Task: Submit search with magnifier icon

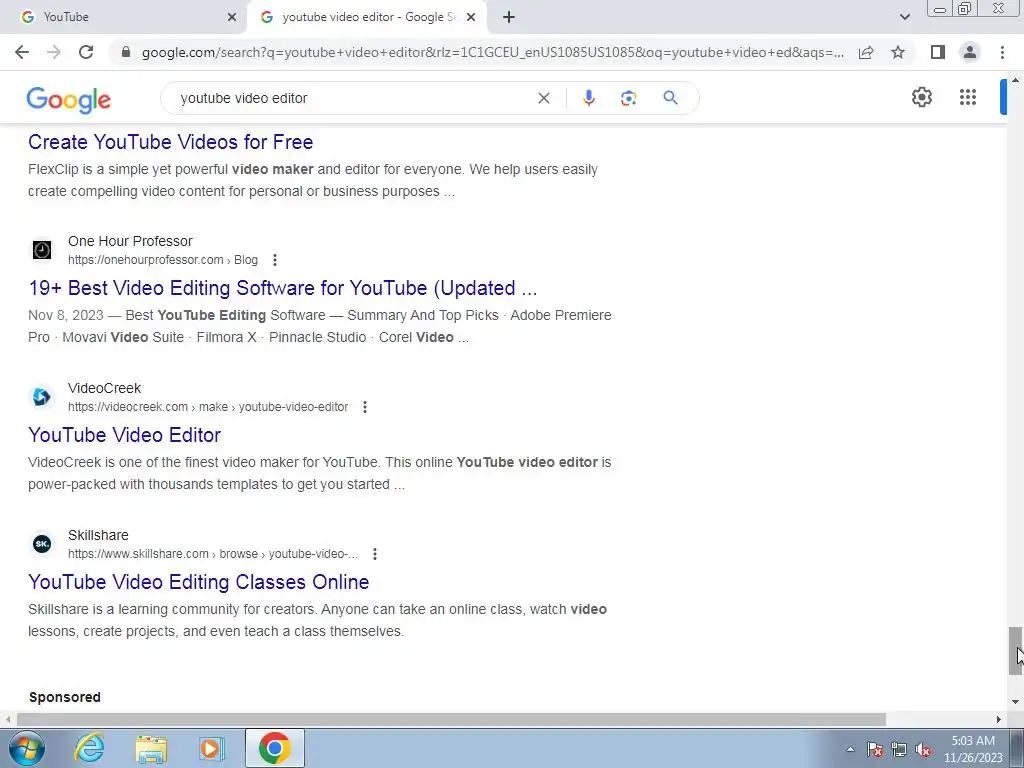Action: pos(670,98)
